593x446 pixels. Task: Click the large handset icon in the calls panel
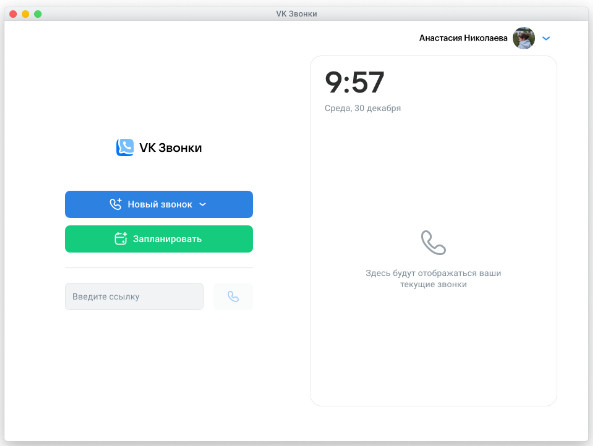tap(433, 242)
